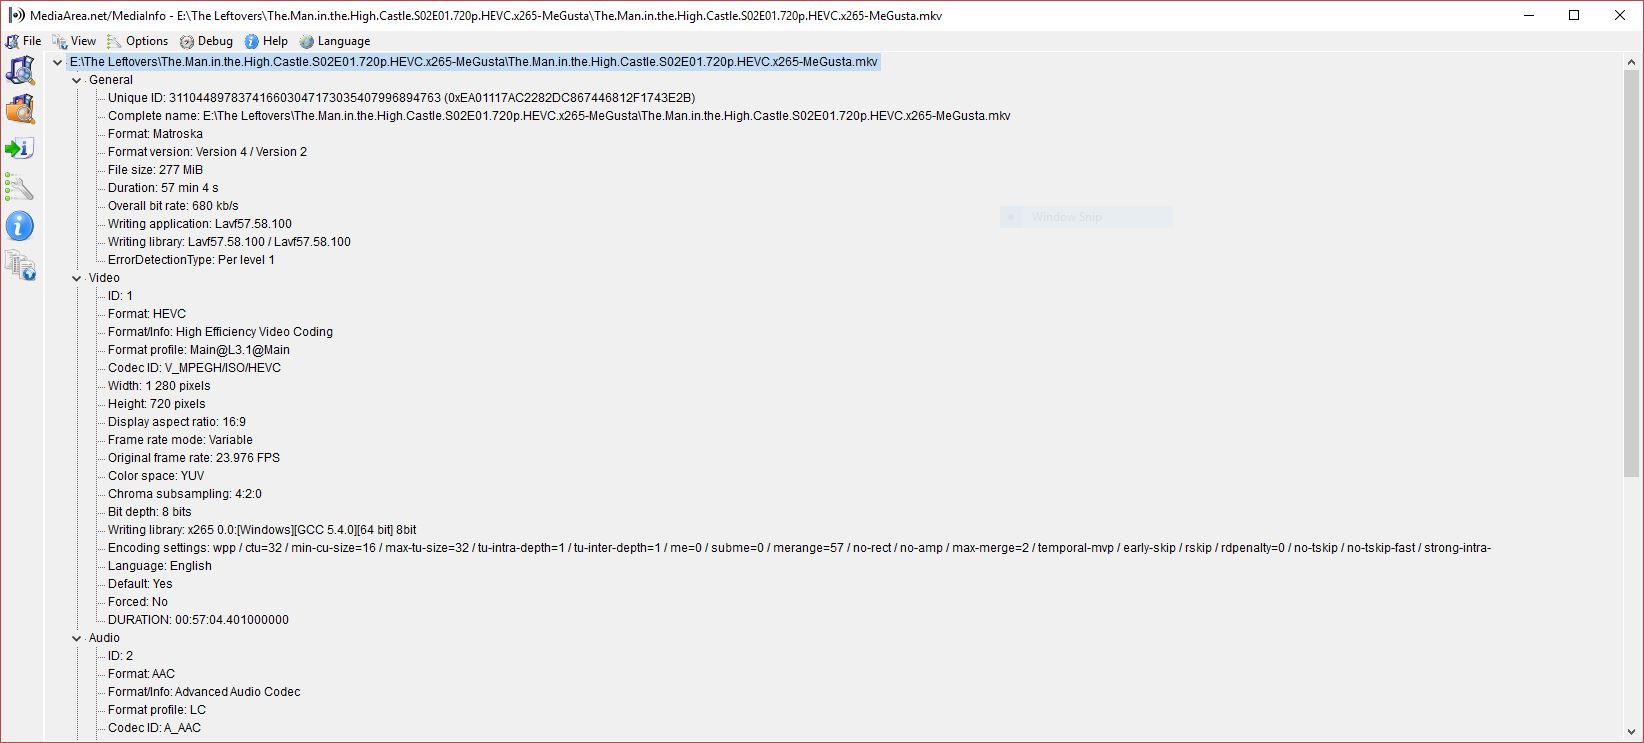Open the Debug menu
The image size is (1644, 743).
point(206,41)
